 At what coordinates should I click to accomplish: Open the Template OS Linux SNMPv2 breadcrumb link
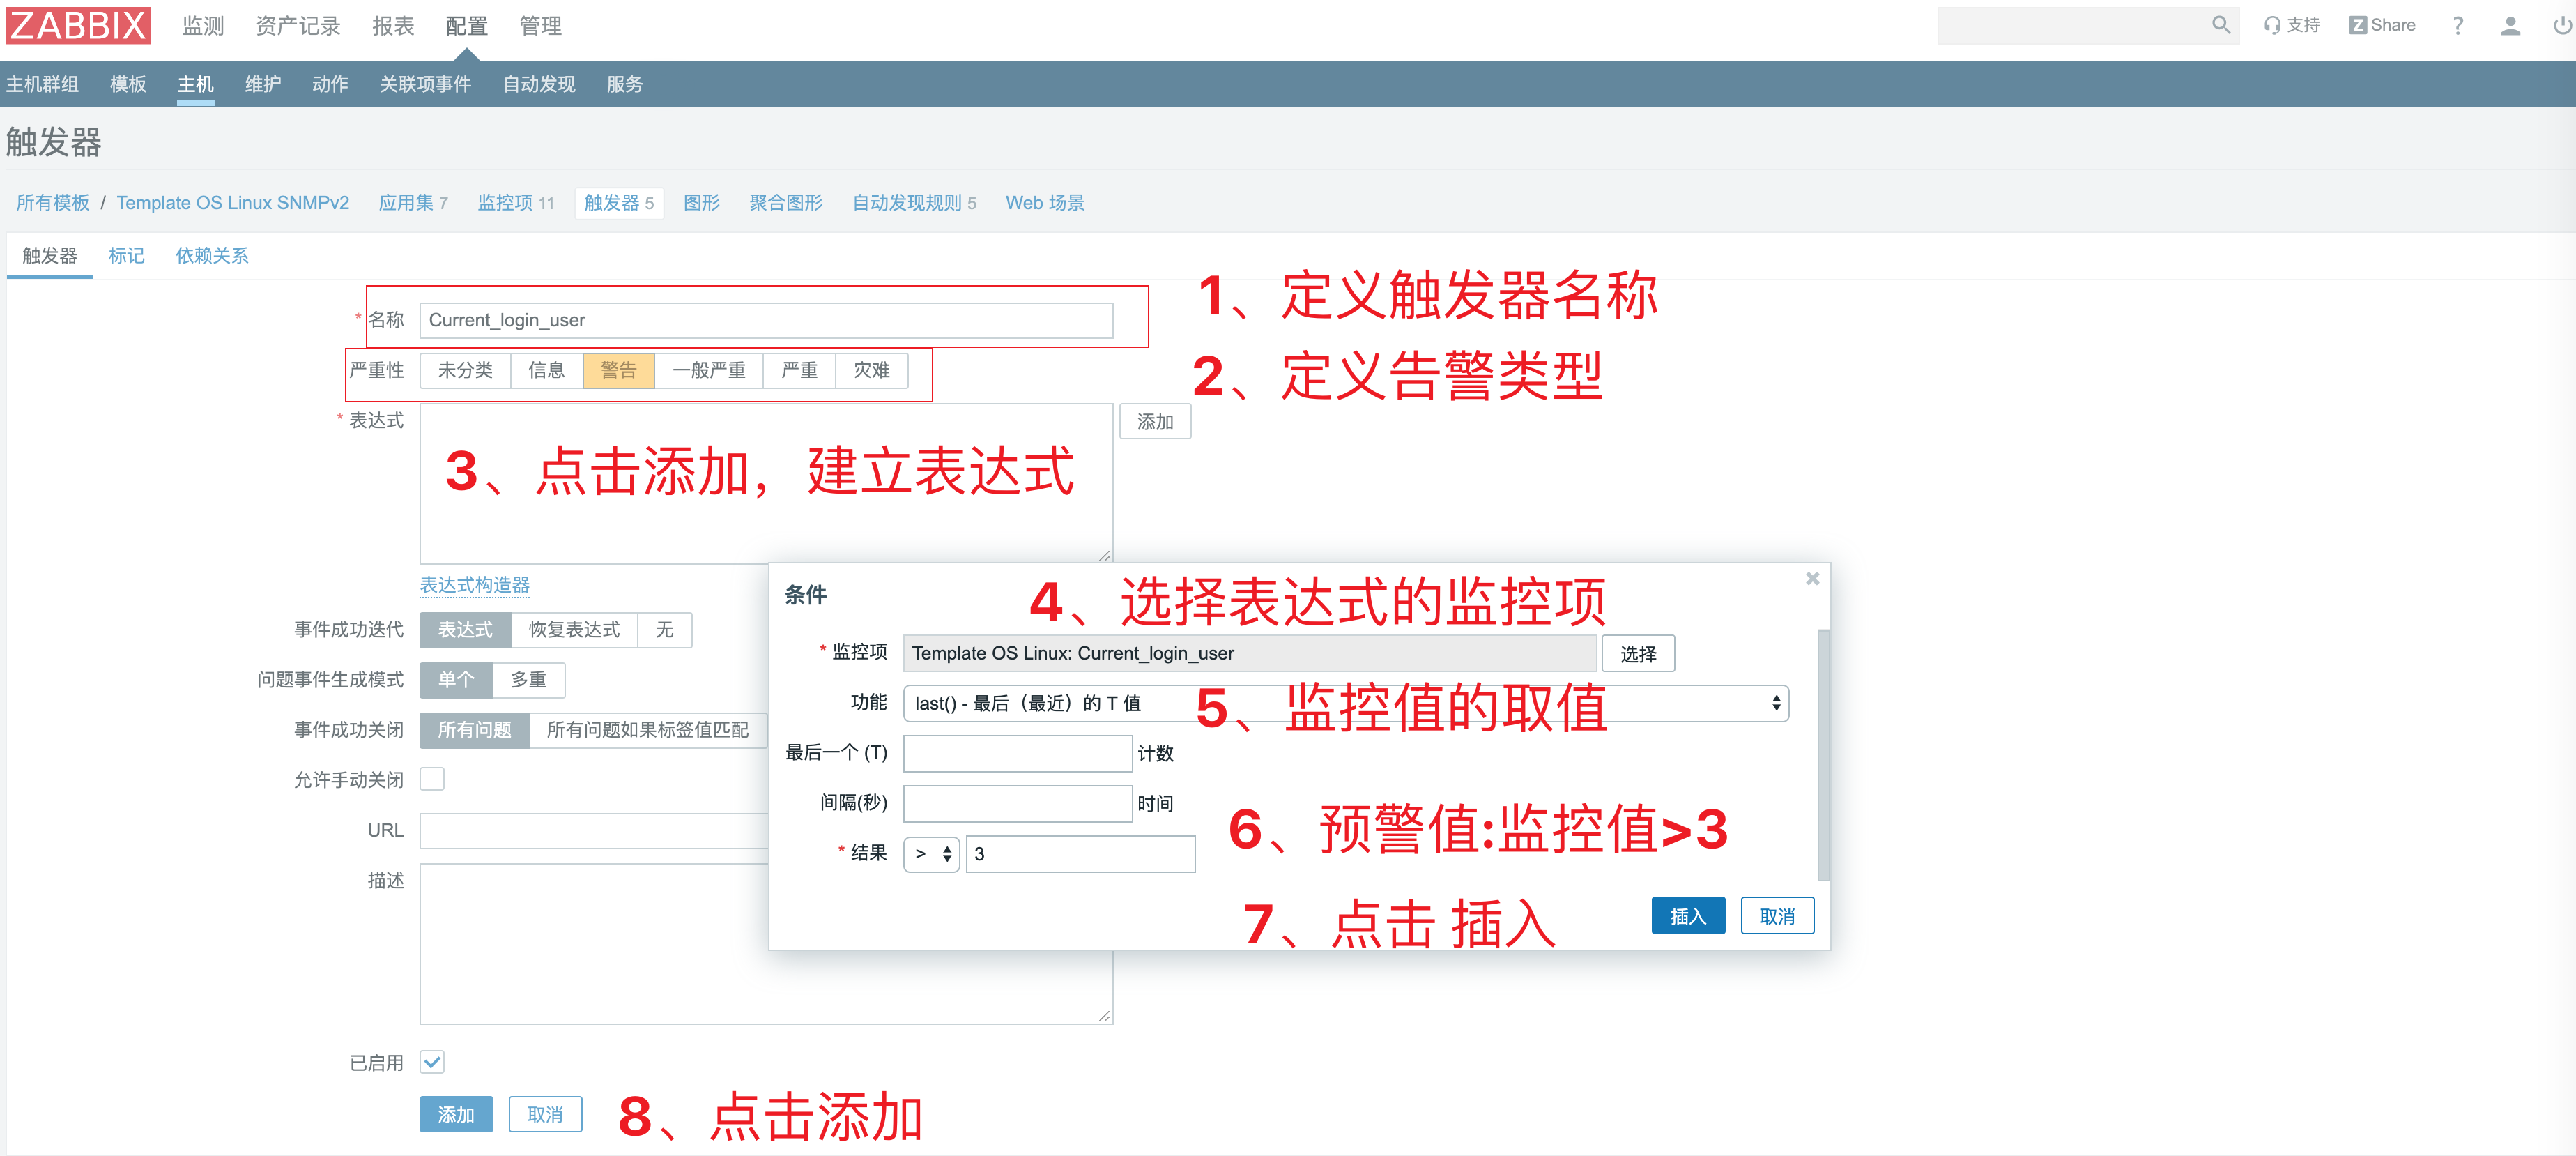pos(232,202)
